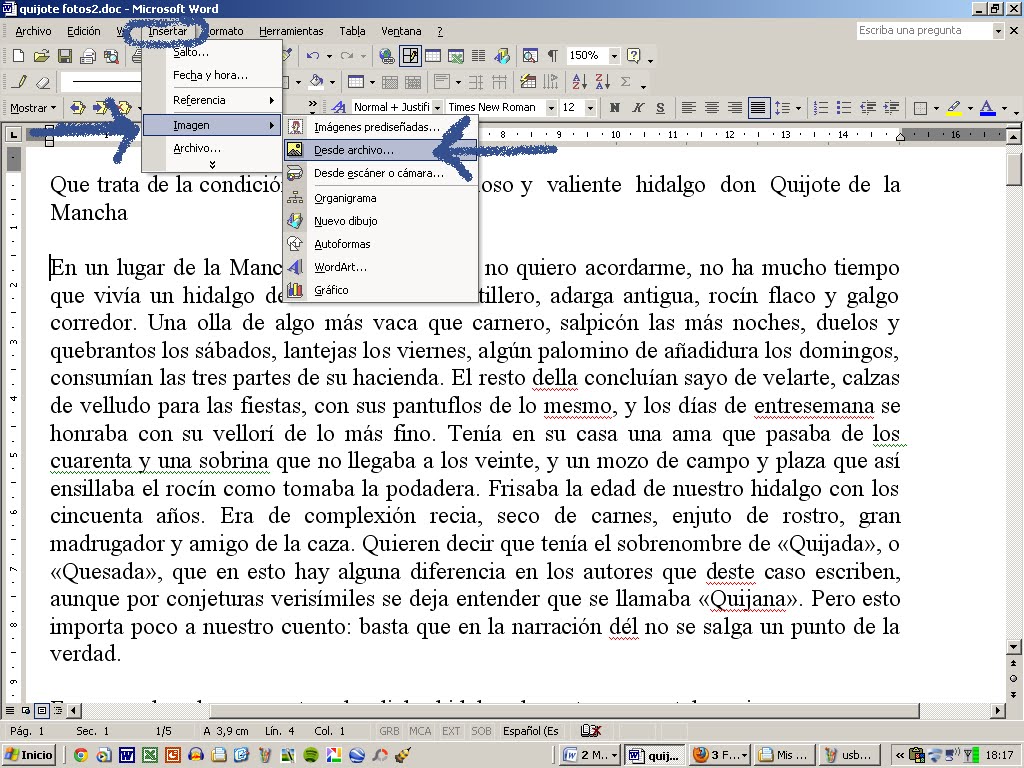Select Organigrama from the submenu
1024x768 pixels.
click(381, 198)
